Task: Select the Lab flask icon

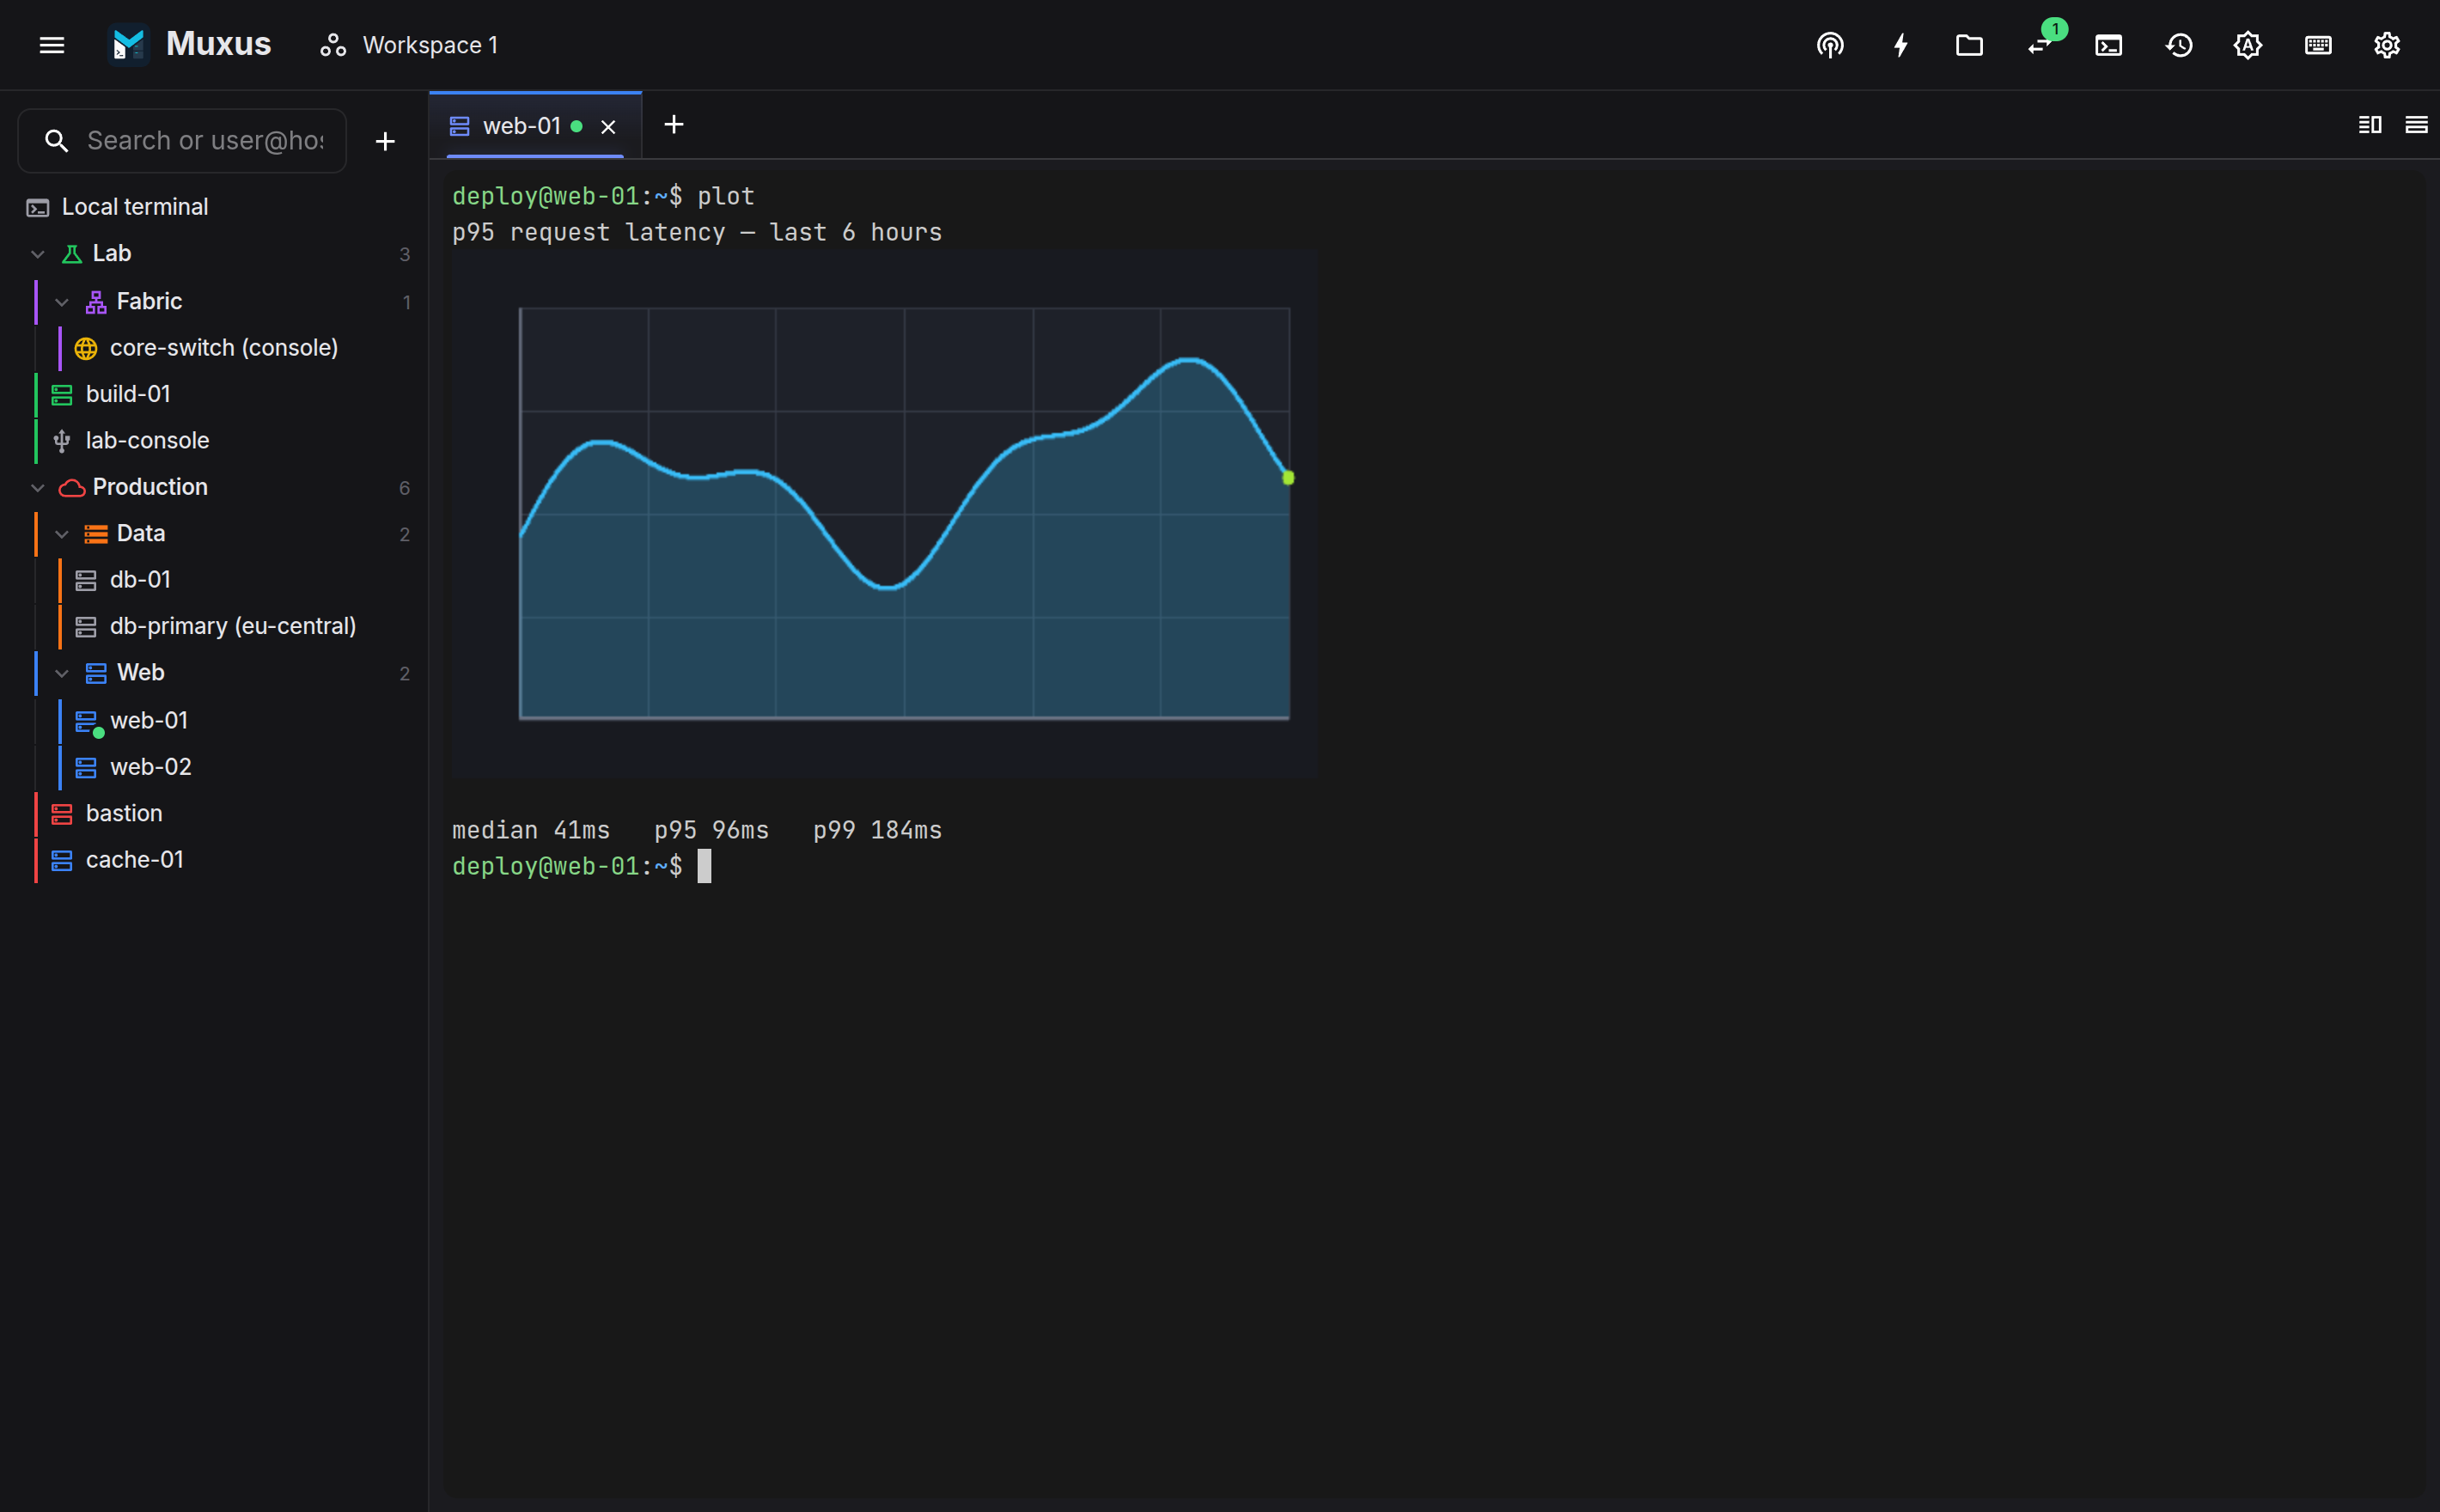Action: pyautogui.click(x=72, y=254)
